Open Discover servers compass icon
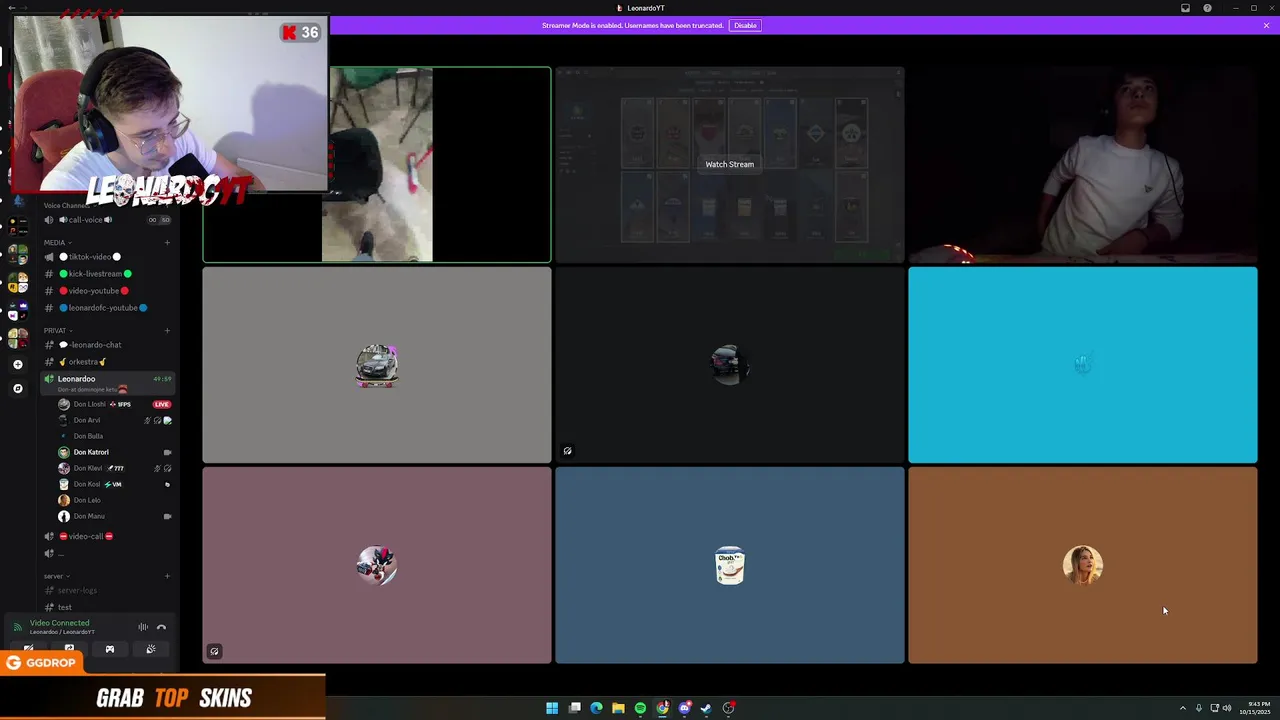This screenshot has height=720, width=1280. click(17, 388)
